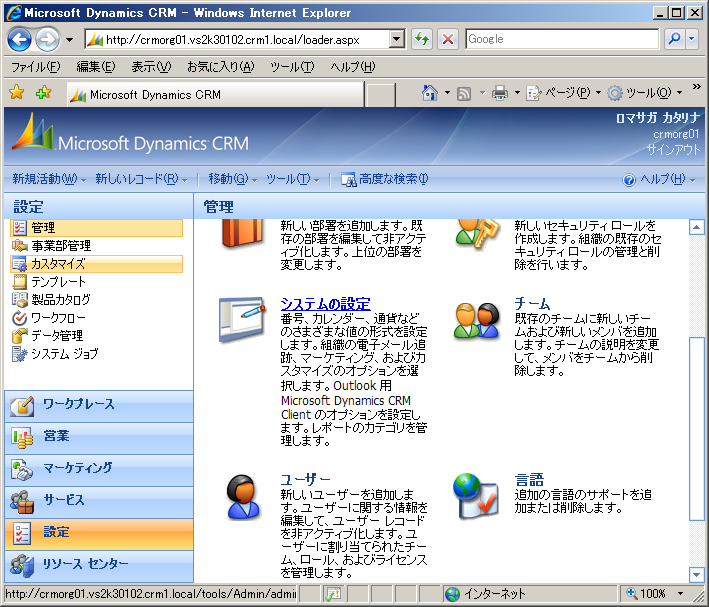Open the 表示(V) menu
The image size is (709, 607).
point(151,67)
